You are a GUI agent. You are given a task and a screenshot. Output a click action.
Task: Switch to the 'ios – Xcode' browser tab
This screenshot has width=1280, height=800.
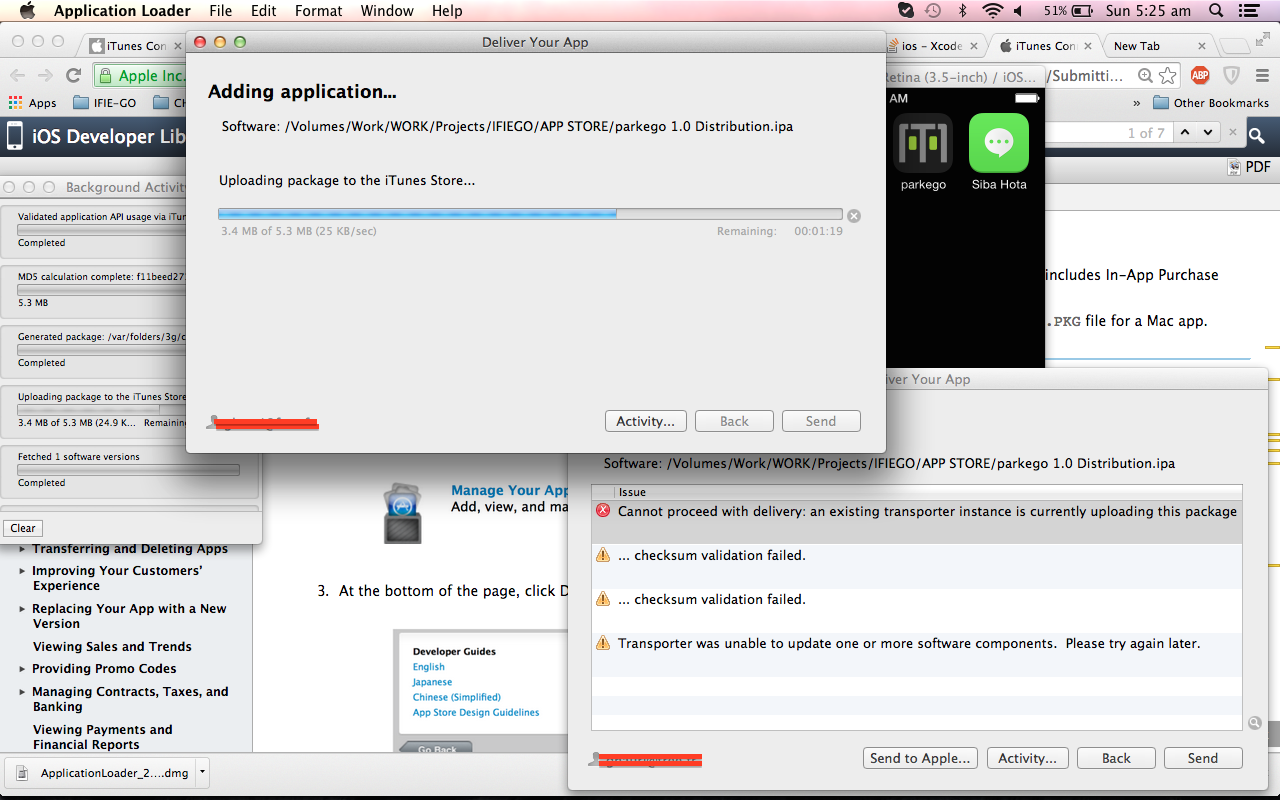(931, 46)
